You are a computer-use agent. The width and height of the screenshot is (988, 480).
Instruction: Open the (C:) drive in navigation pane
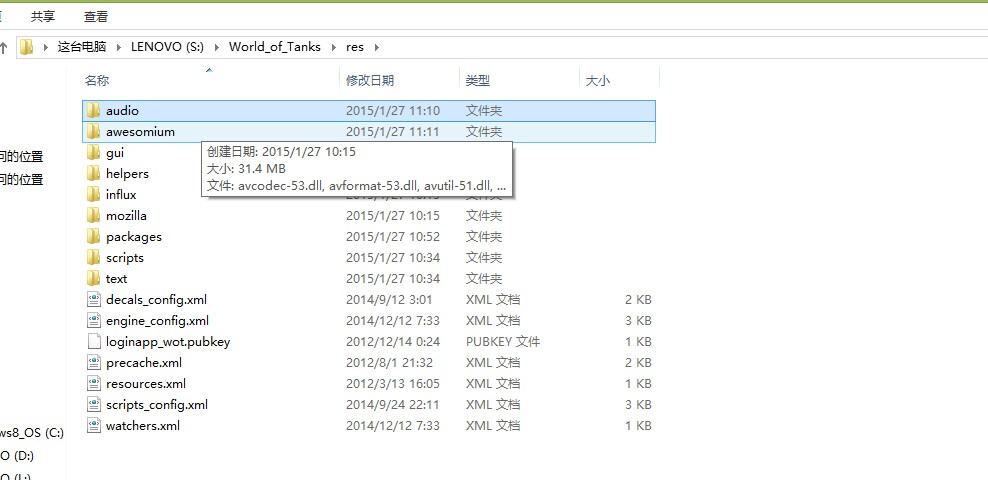[32, 433]
